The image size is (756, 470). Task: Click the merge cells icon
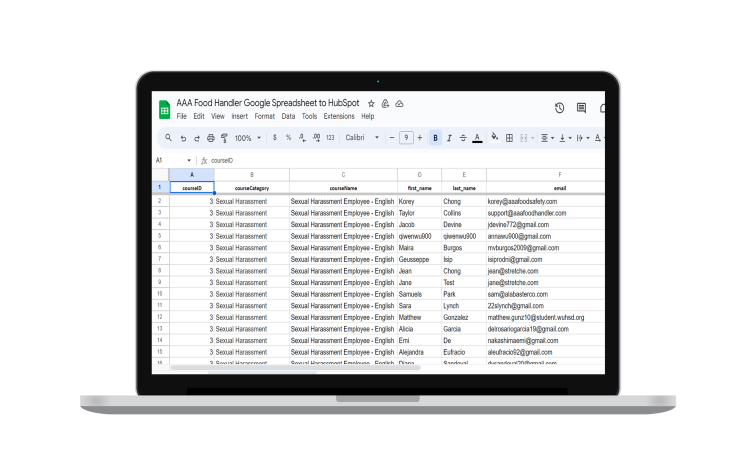click(x=524, y=138)
